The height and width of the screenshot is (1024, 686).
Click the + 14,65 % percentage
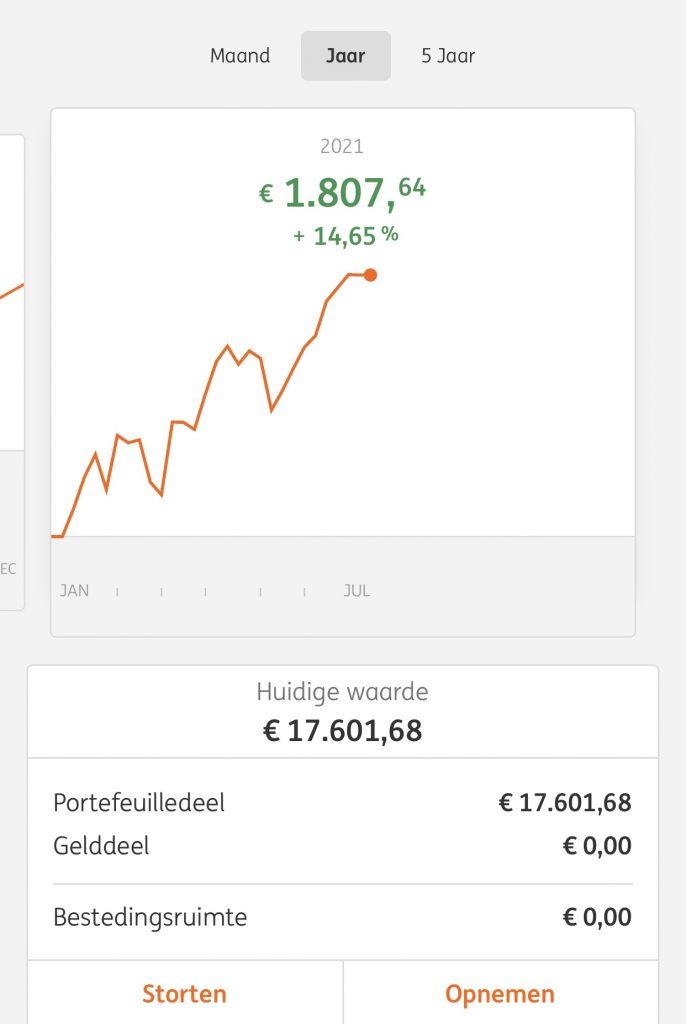pyautogui.click(x=346, y=236)
